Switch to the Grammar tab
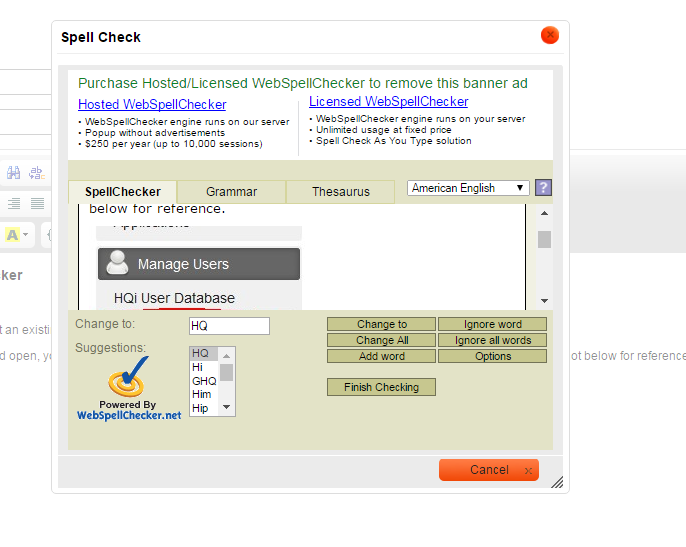Viewport: 686px width, 547px height. pyautogui.click(x=231, y=192)
